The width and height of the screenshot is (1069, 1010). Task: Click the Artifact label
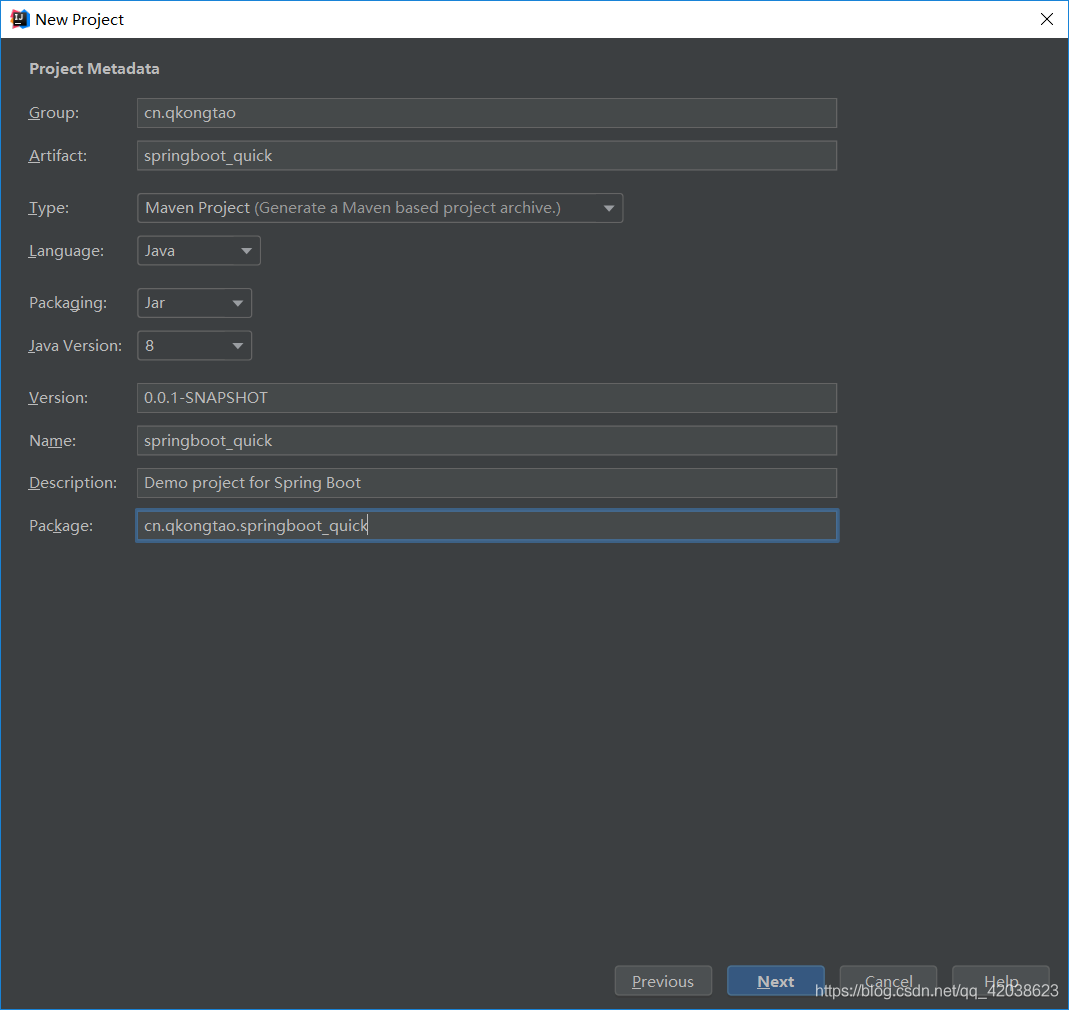tap(58, 155)
